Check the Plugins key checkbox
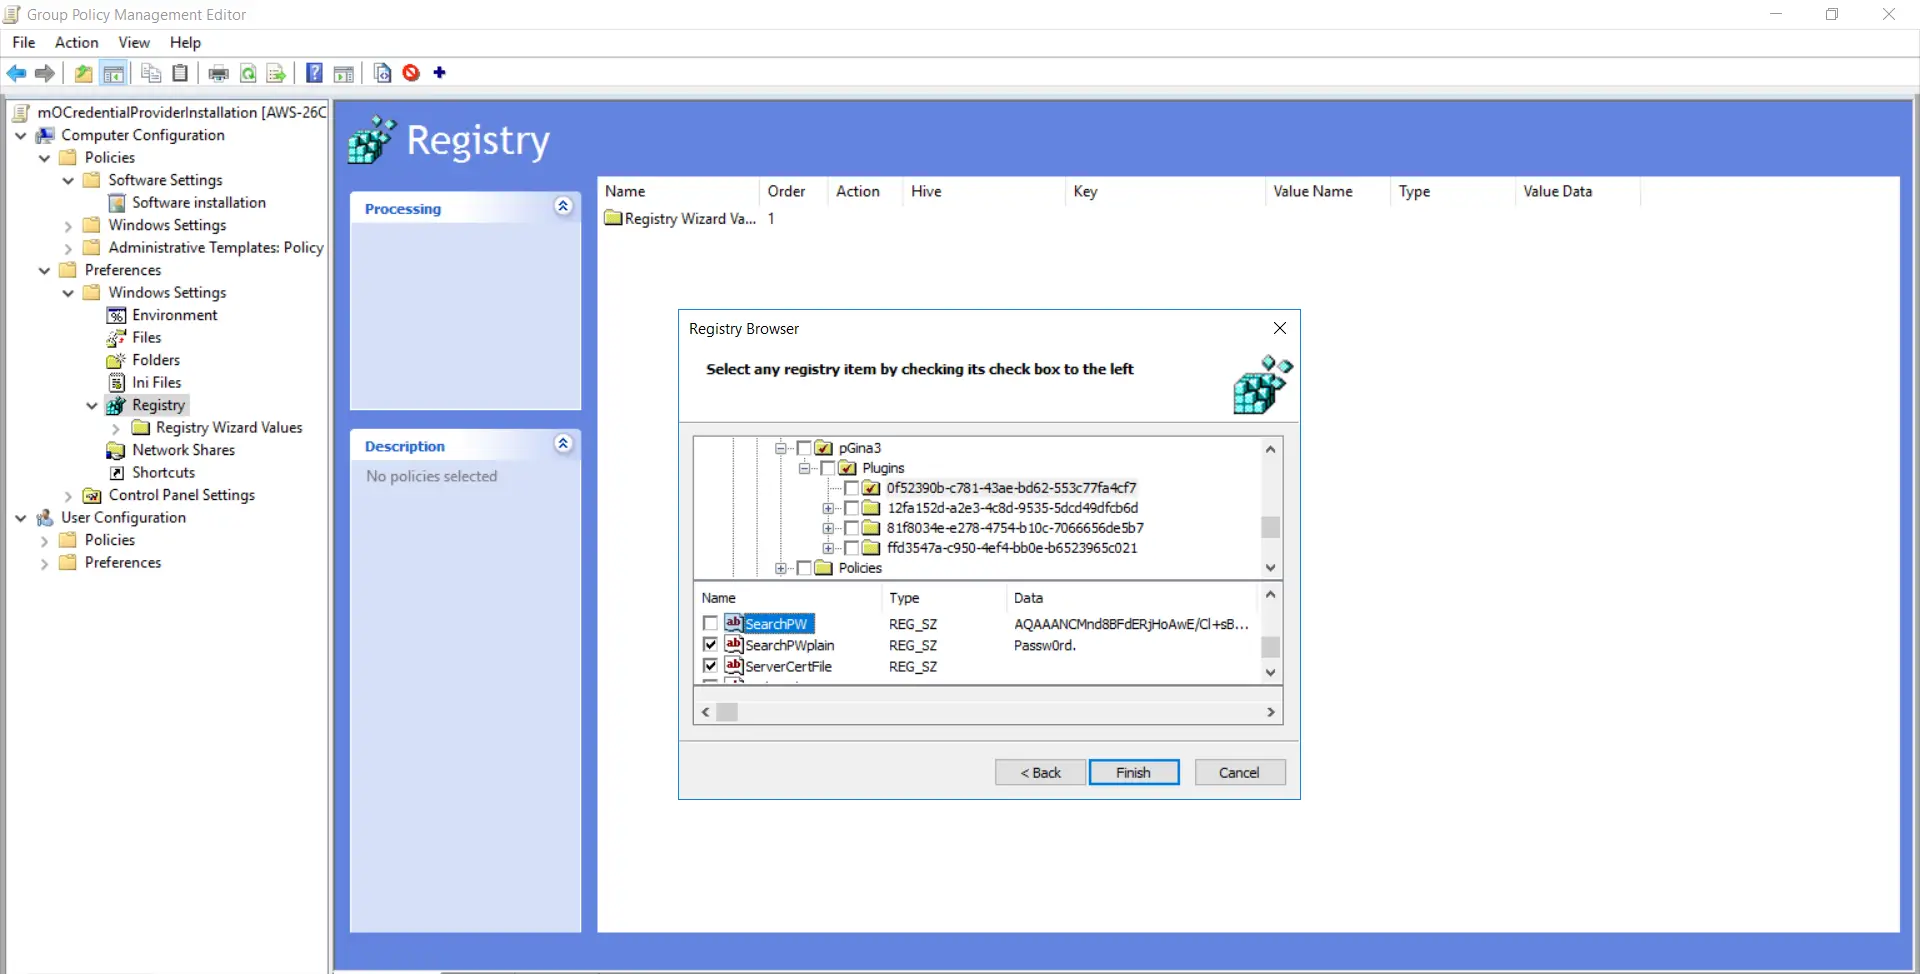Image resolution: width=1920 pixels, height=974 pixels. point(827,468)
